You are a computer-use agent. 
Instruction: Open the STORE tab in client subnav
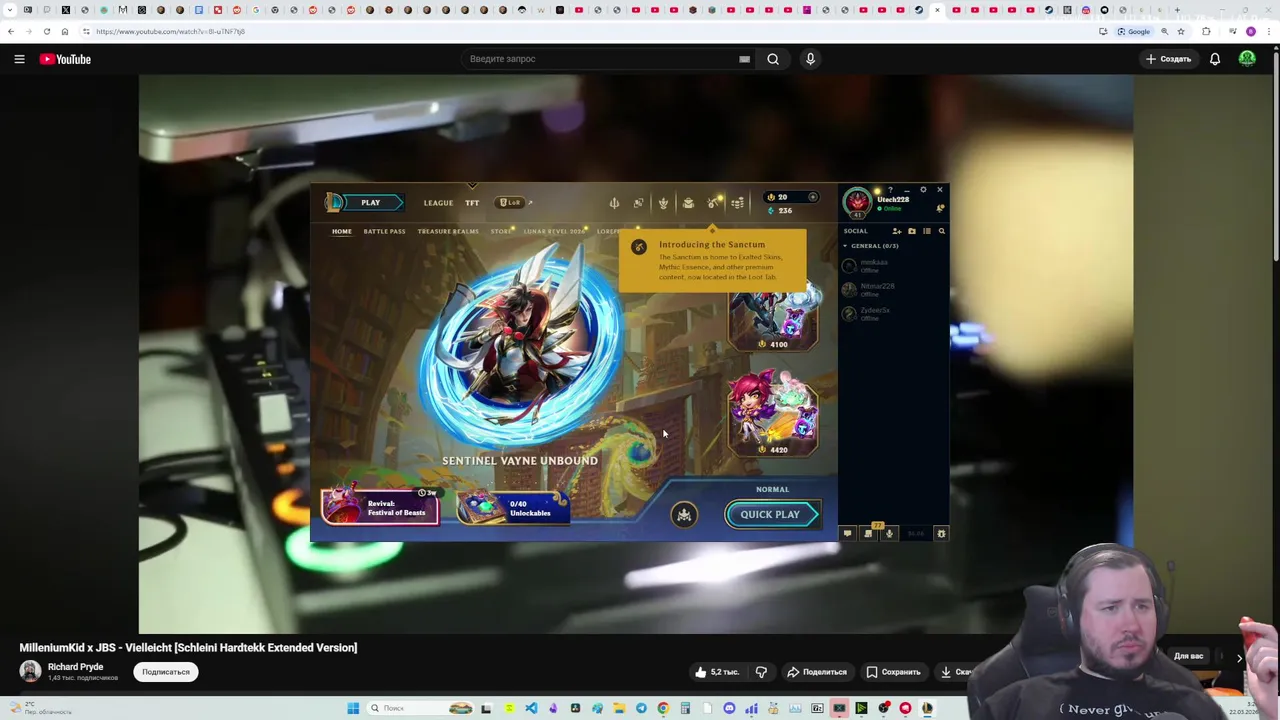[x=501, y=231]
